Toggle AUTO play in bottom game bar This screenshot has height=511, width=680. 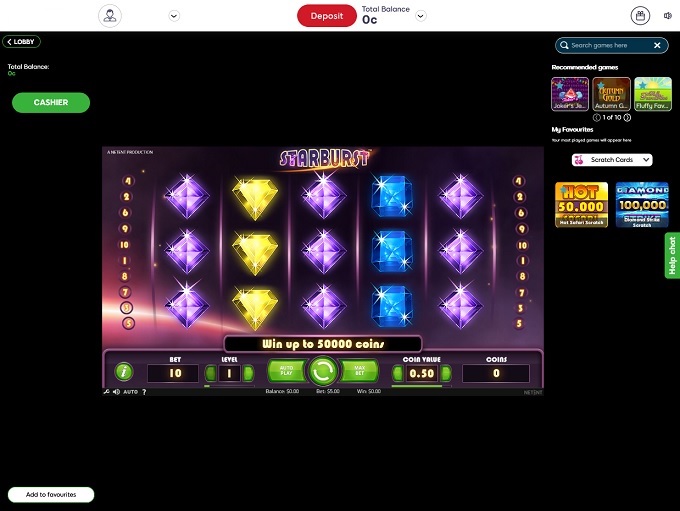click(x=131, y=392)
